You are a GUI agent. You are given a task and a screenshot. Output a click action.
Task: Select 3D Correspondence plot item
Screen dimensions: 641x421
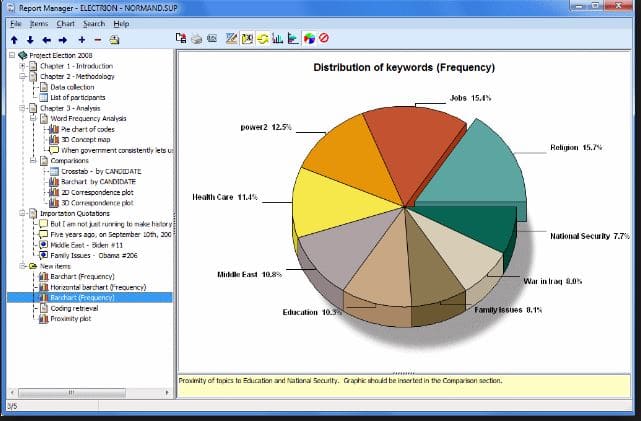[97, 203]
